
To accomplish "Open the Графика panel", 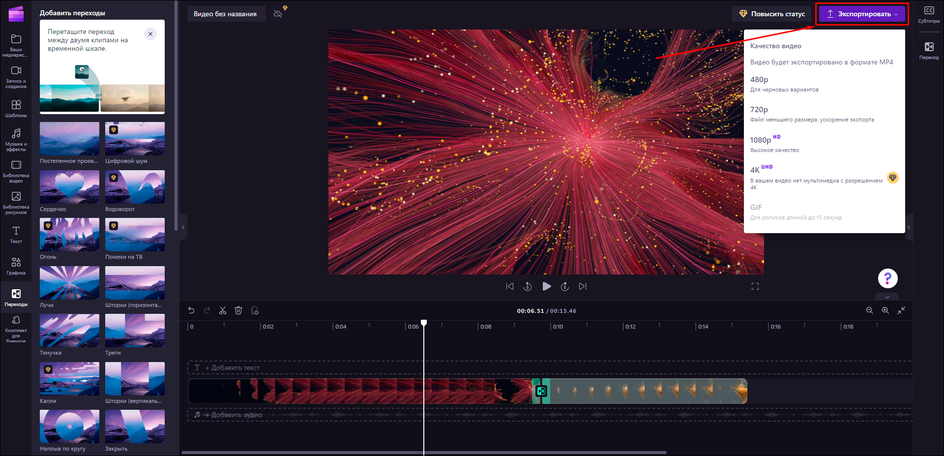I will click(x=16, y=266).
